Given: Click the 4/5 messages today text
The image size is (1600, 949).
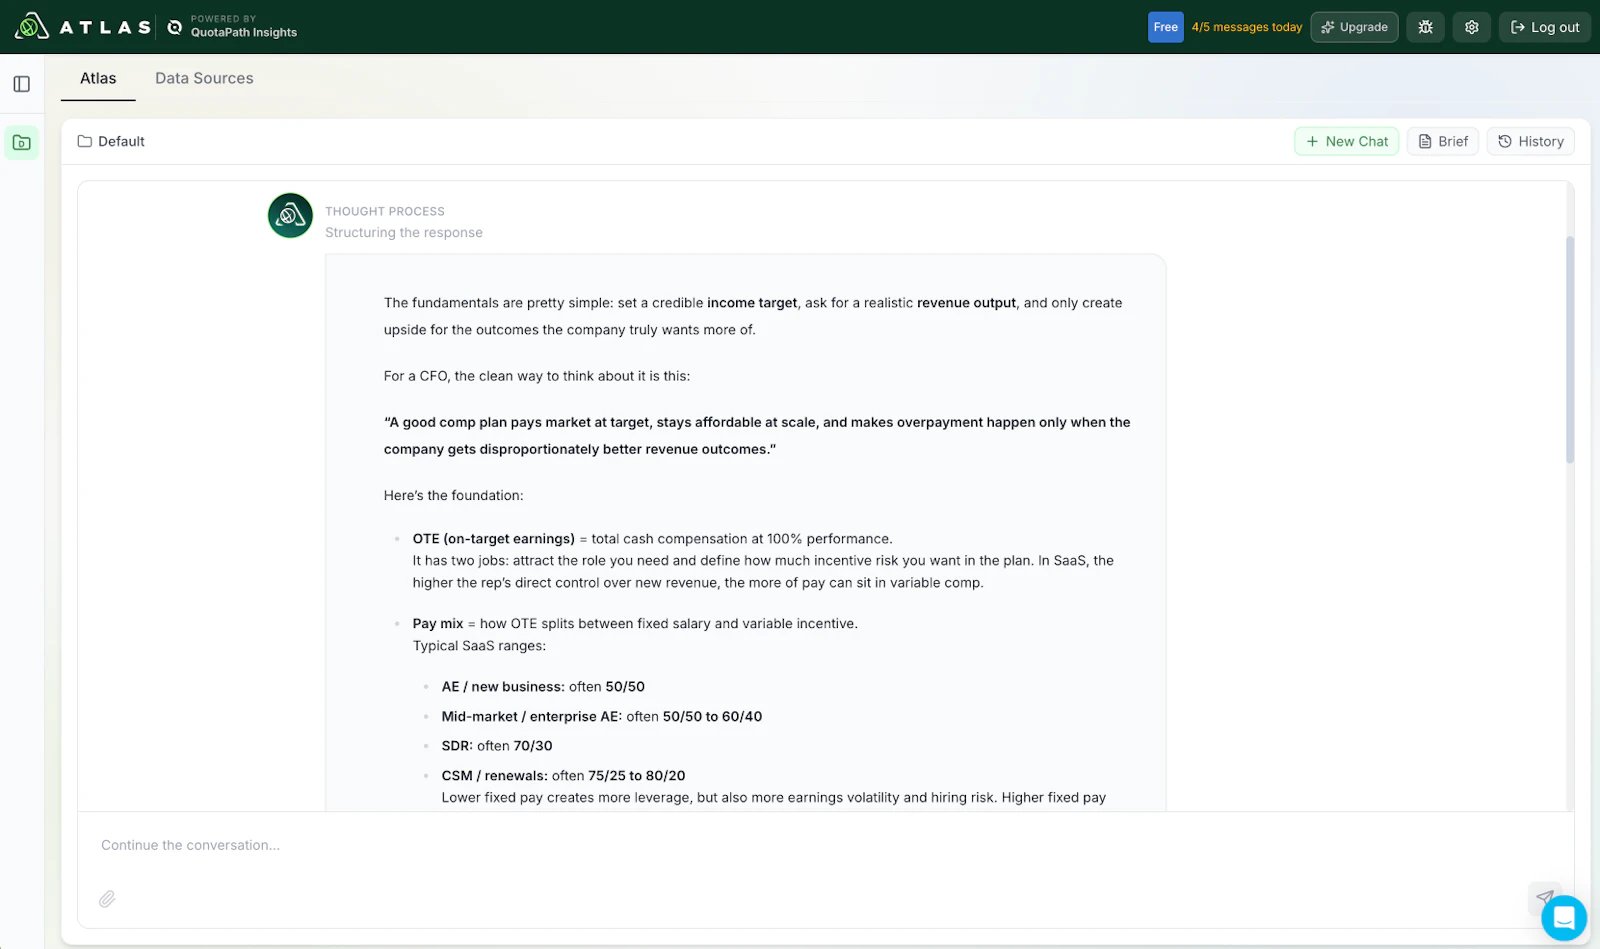Looking at the screenshot, I should pyautogui.click(x=1247, y=27).
